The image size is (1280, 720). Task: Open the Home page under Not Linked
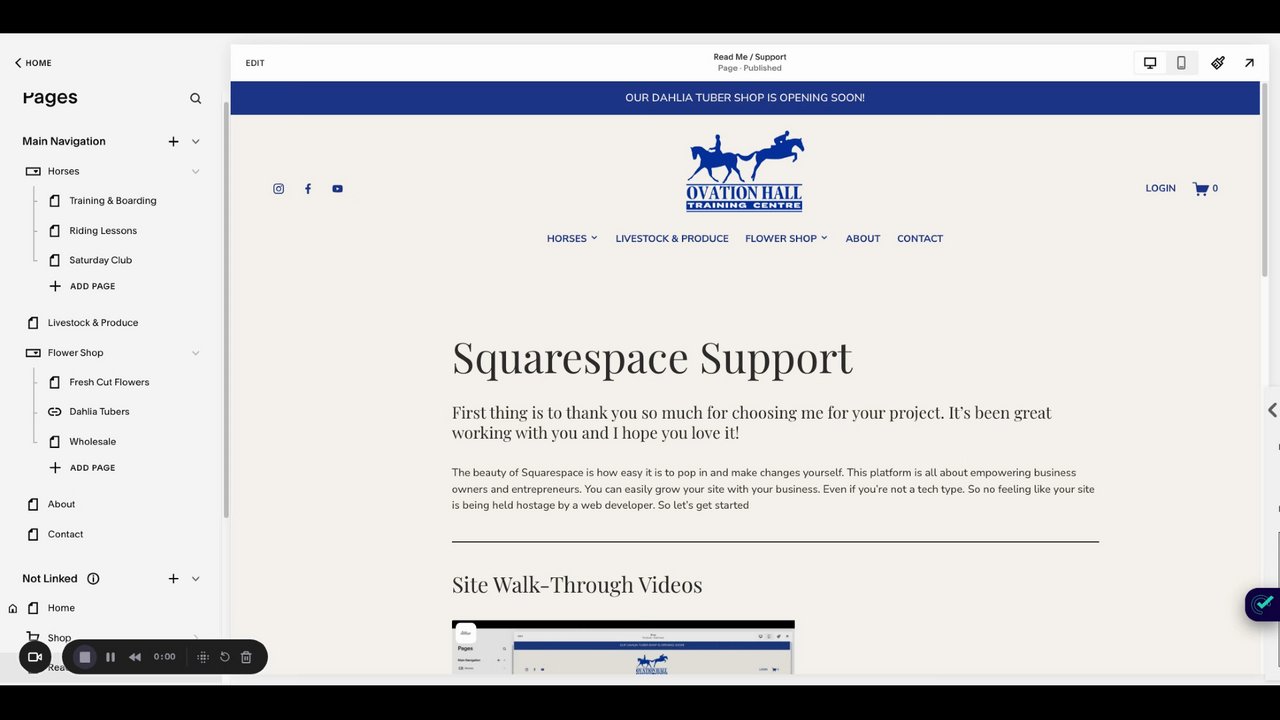pyautogui.click(x=61, y=608)
